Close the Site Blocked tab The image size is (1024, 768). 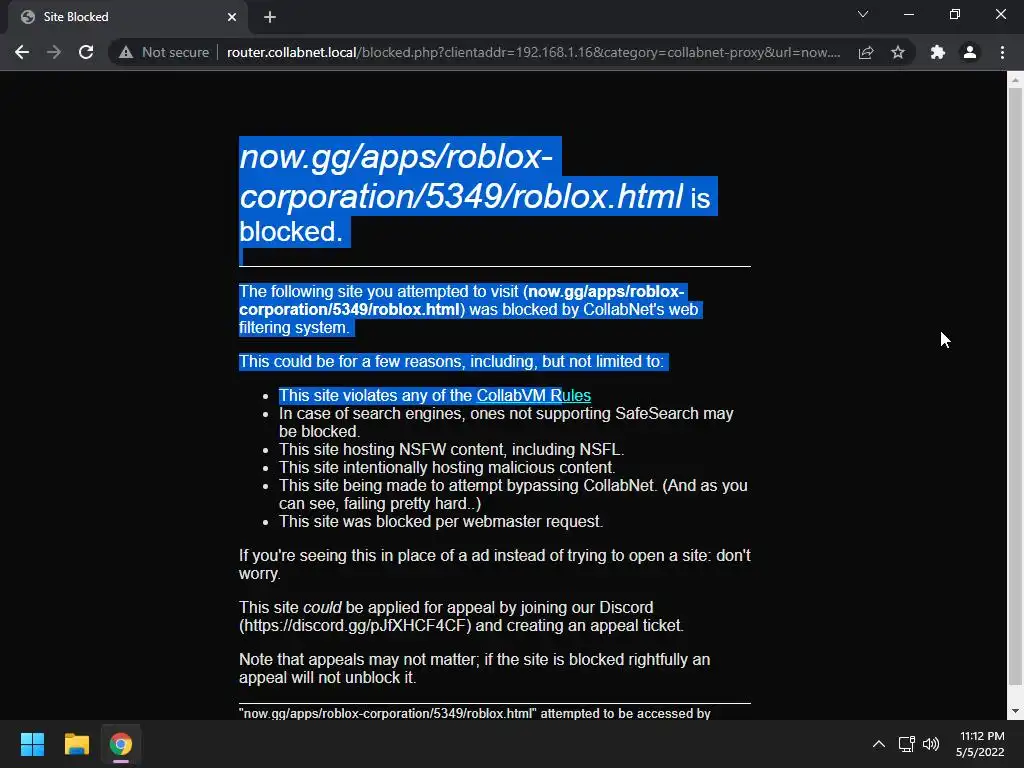point(232,17)
